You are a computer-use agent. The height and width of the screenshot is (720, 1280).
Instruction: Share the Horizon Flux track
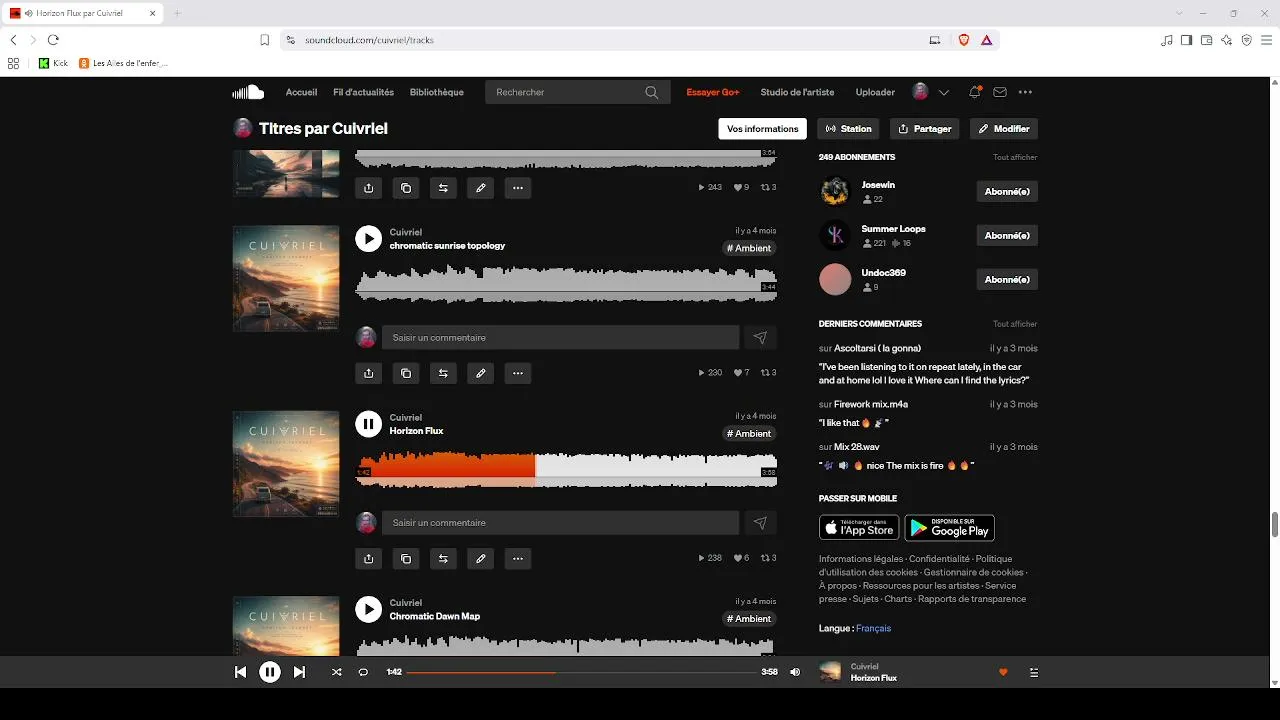click(369, 558)
